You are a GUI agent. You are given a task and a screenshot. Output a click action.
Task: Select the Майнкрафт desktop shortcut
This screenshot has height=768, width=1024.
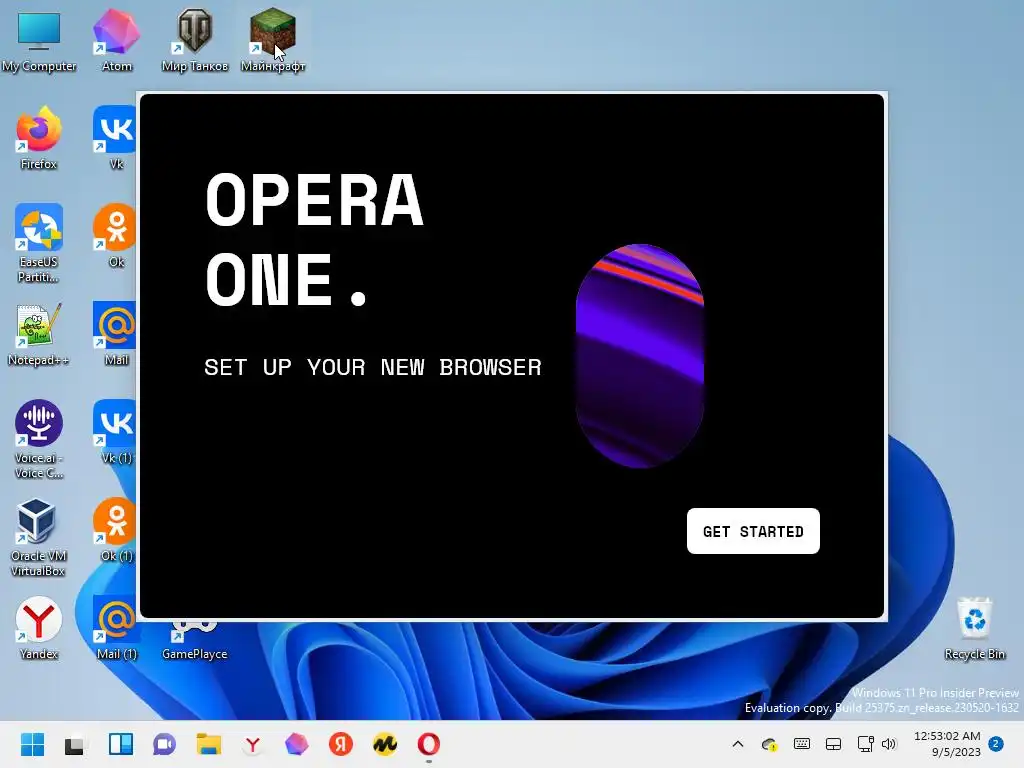(273, 41)
